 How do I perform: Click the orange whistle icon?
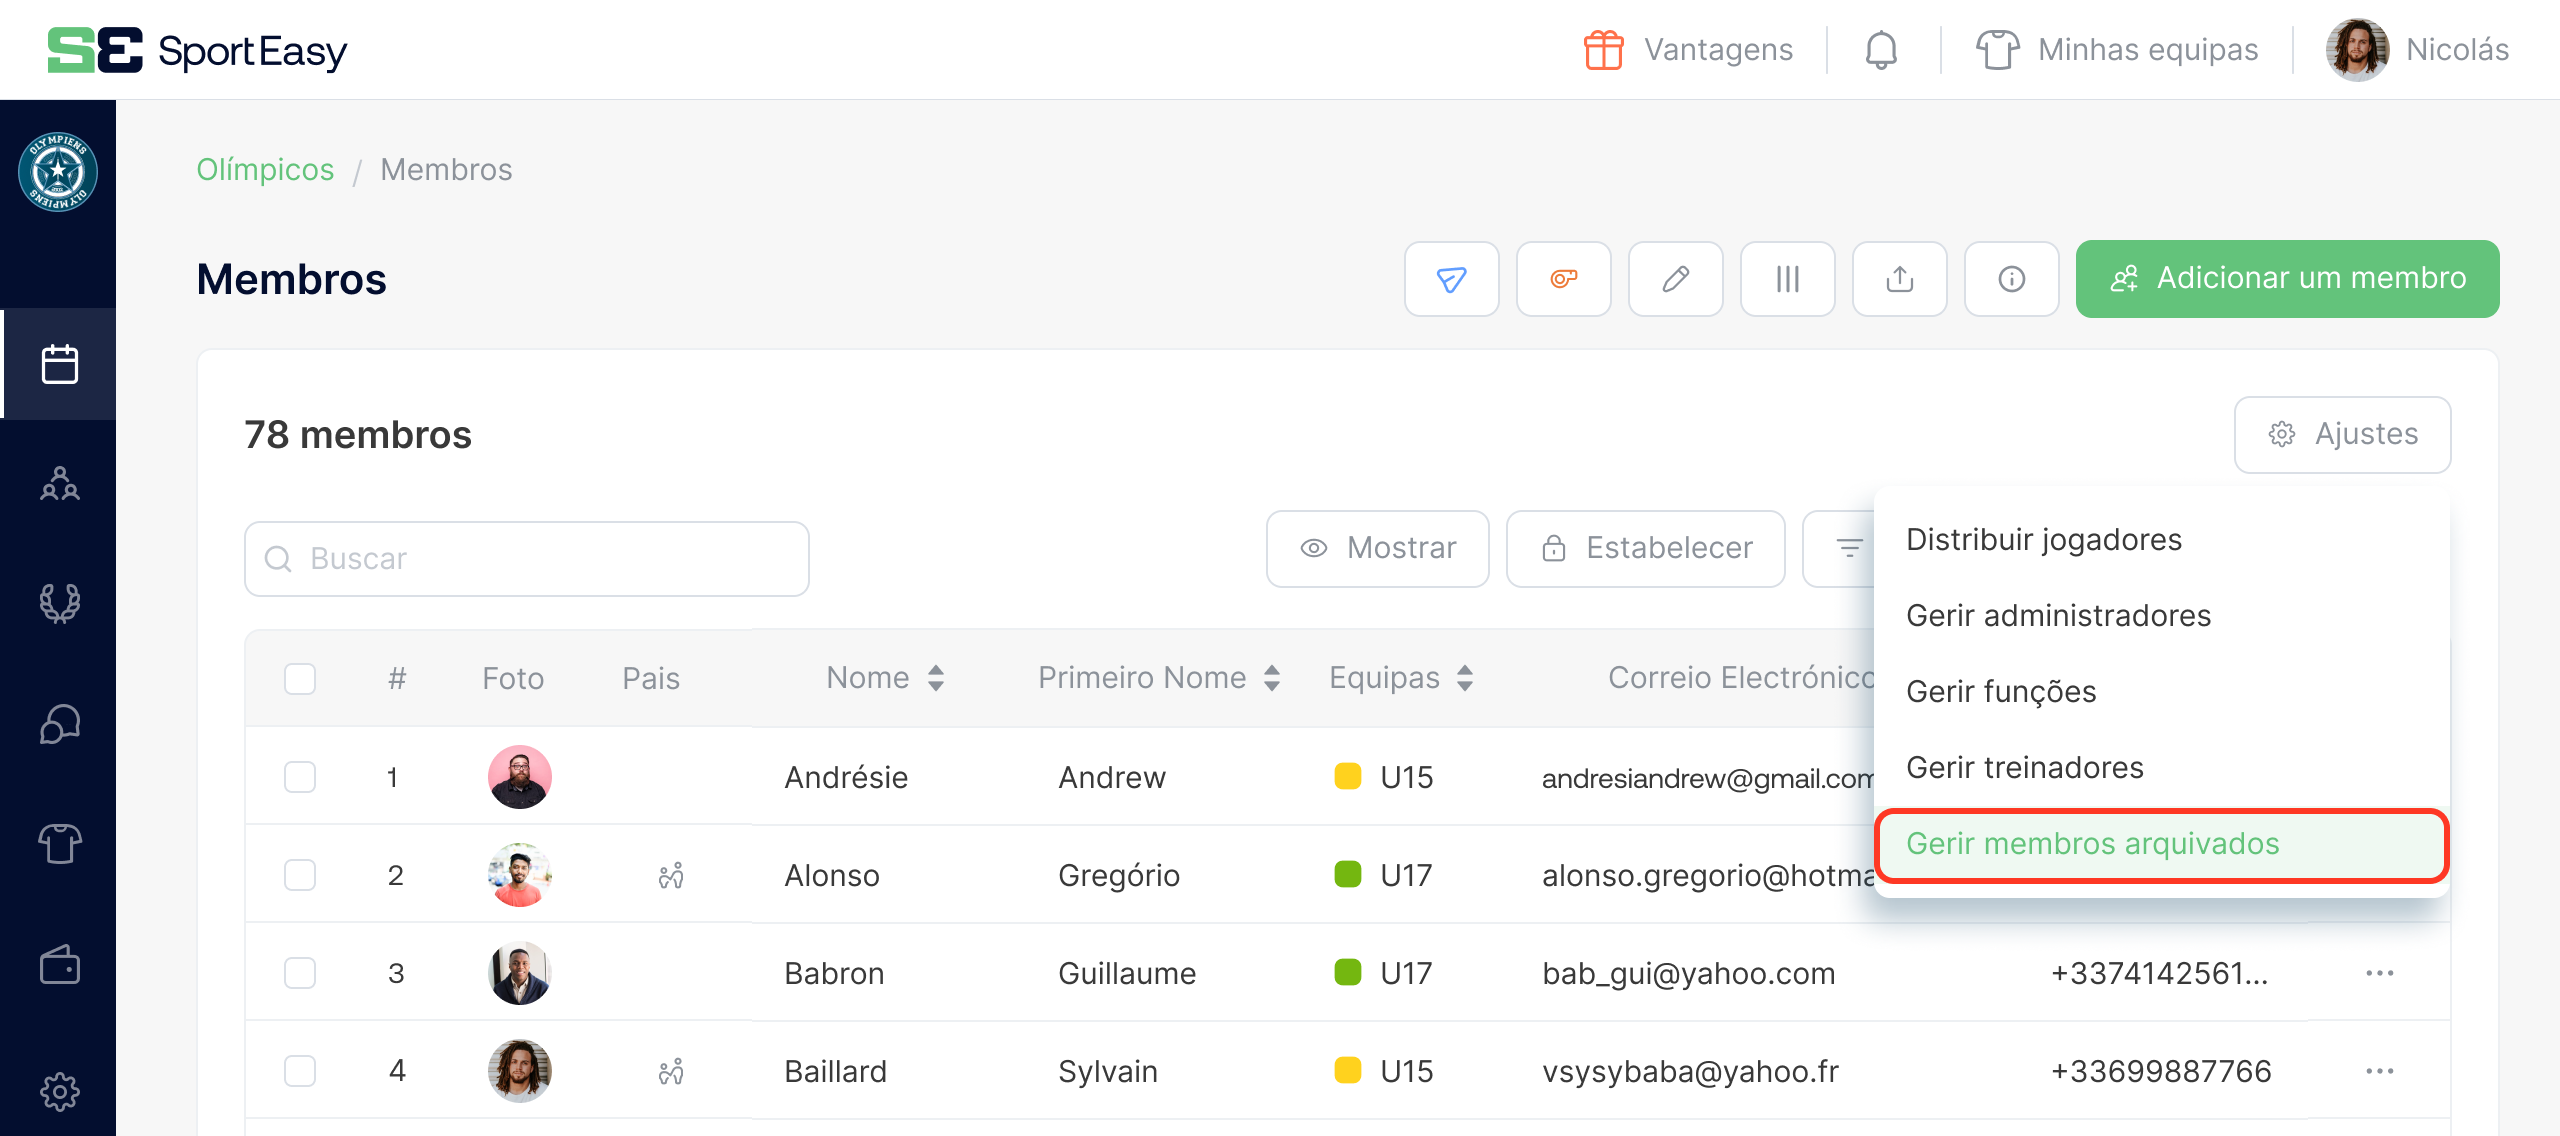click(x=1563, y=279)
